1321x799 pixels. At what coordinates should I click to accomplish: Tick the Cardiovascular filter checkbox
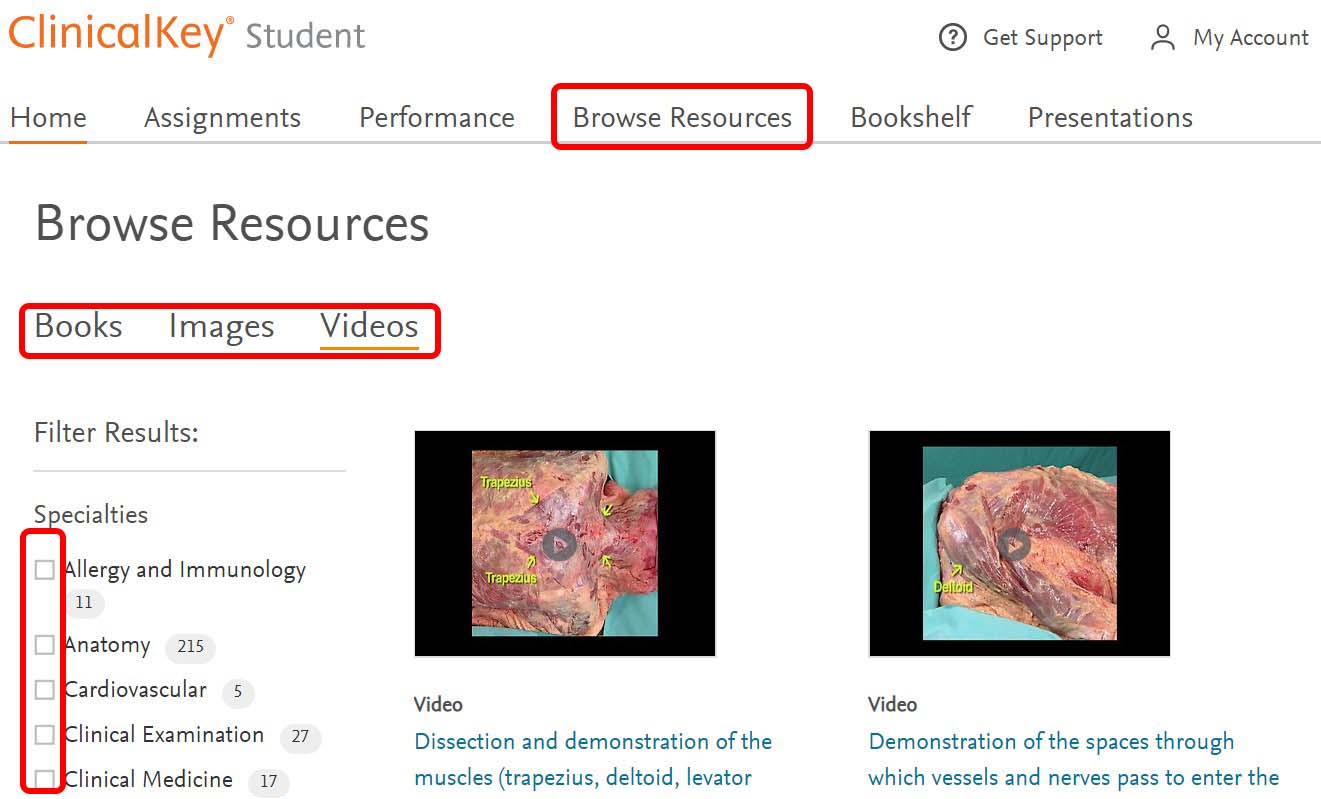(44, 690)
